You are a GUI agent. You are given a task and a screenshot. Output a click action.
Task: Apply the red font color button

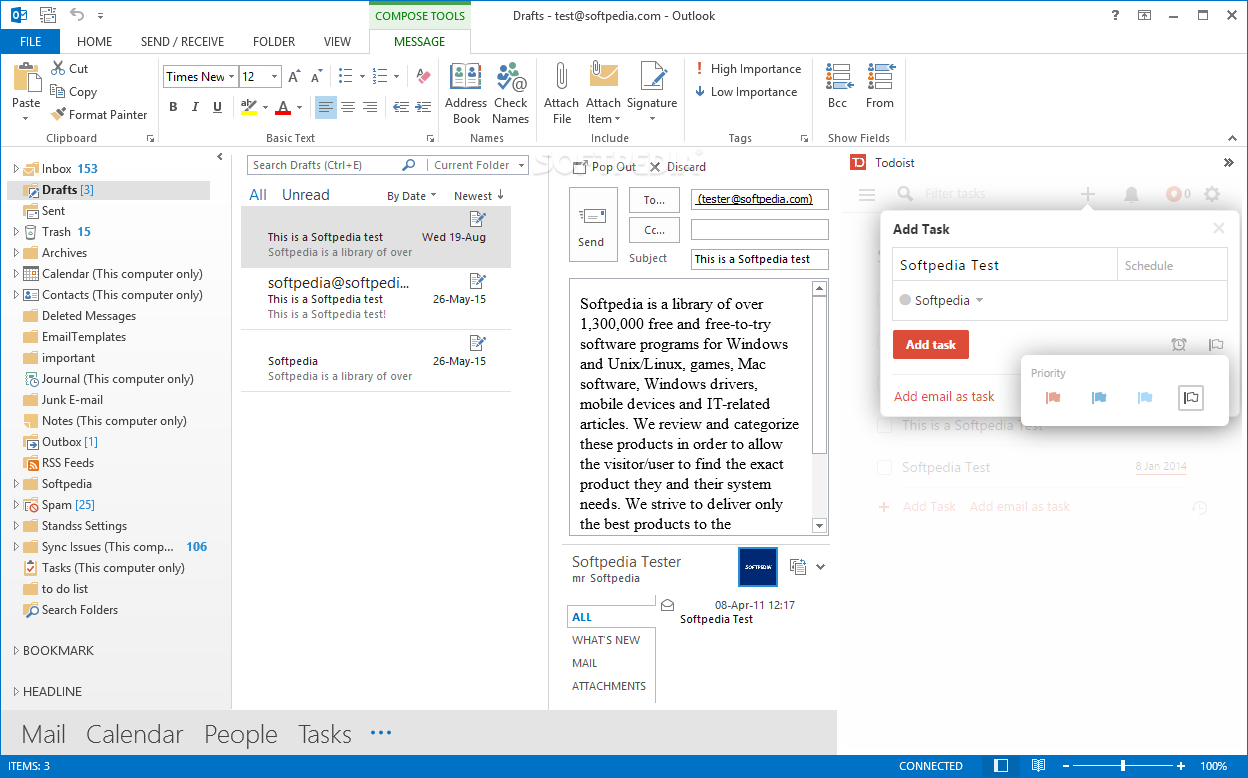[x=283, y=107]
